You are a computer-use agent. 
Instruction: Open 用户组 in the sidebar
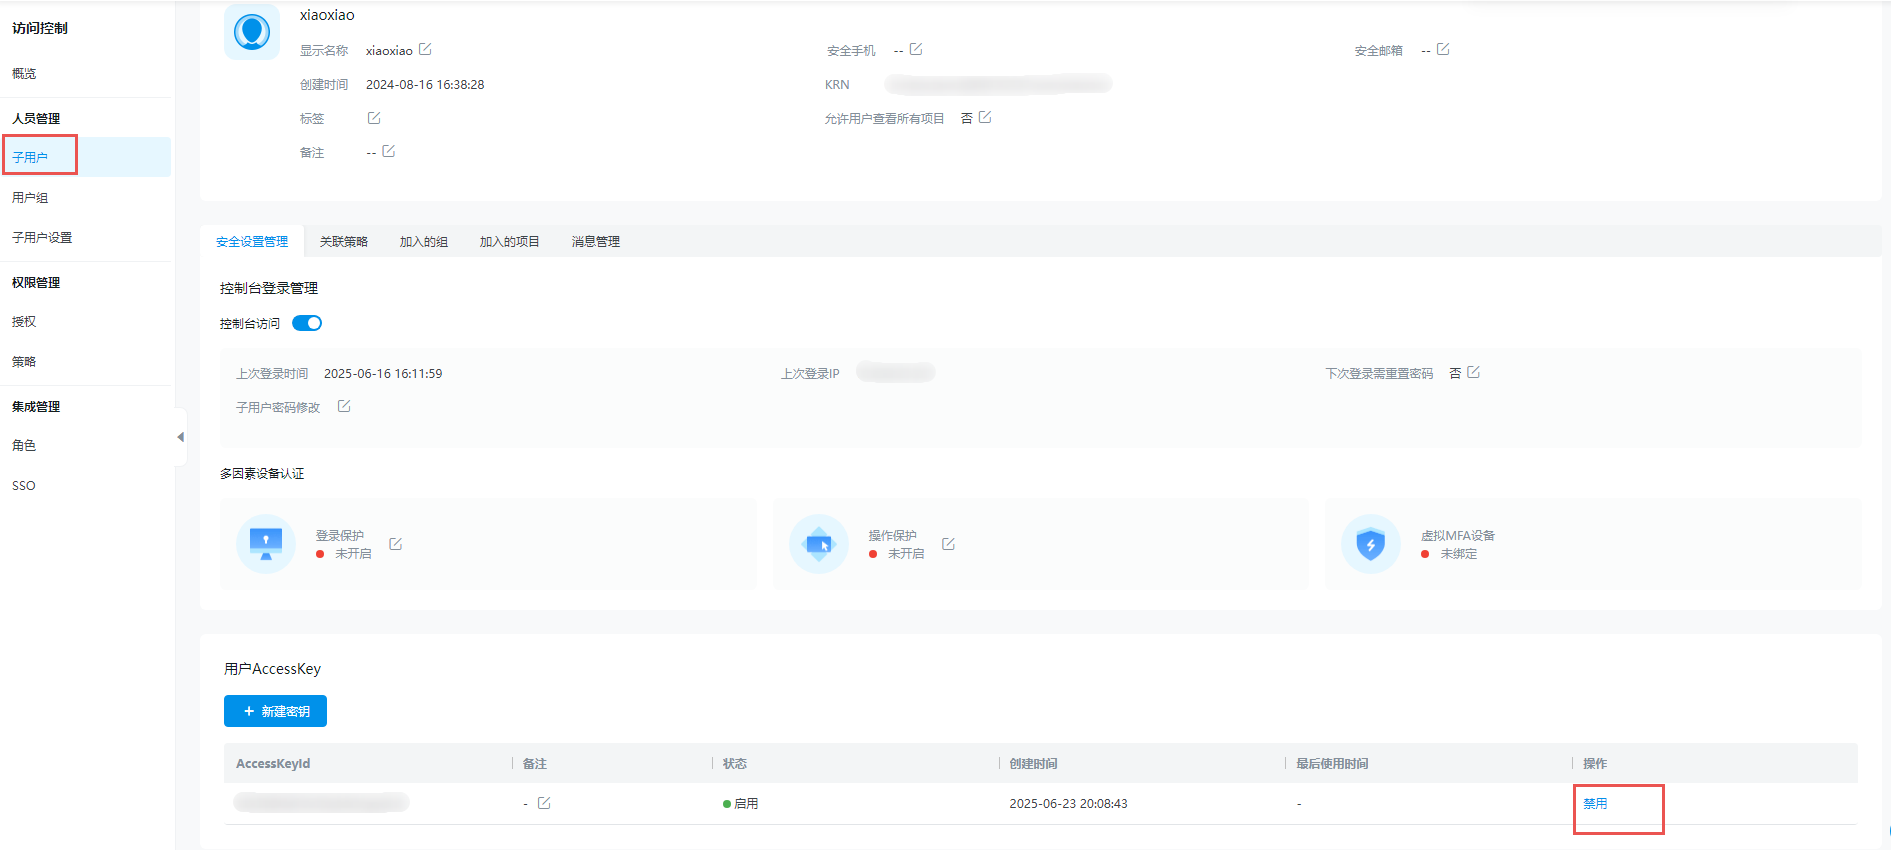[x=30, y=198]
